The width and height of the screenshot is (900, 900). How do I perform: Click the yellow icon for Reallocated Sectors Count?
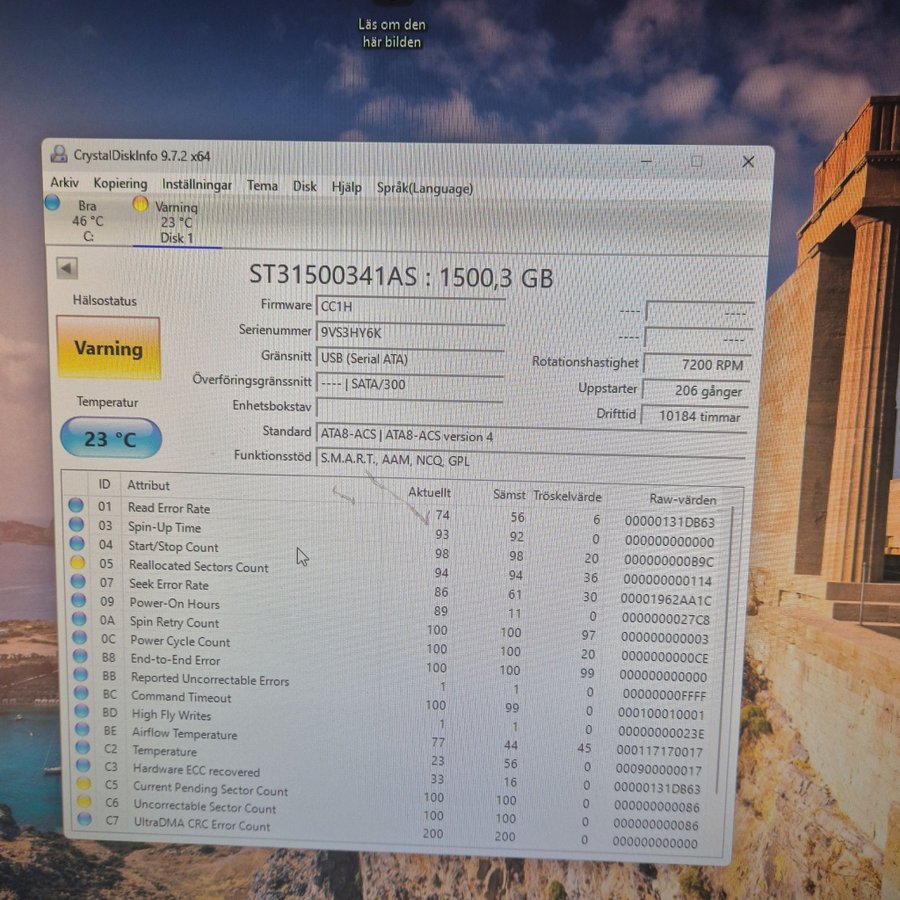pos(77,562)
